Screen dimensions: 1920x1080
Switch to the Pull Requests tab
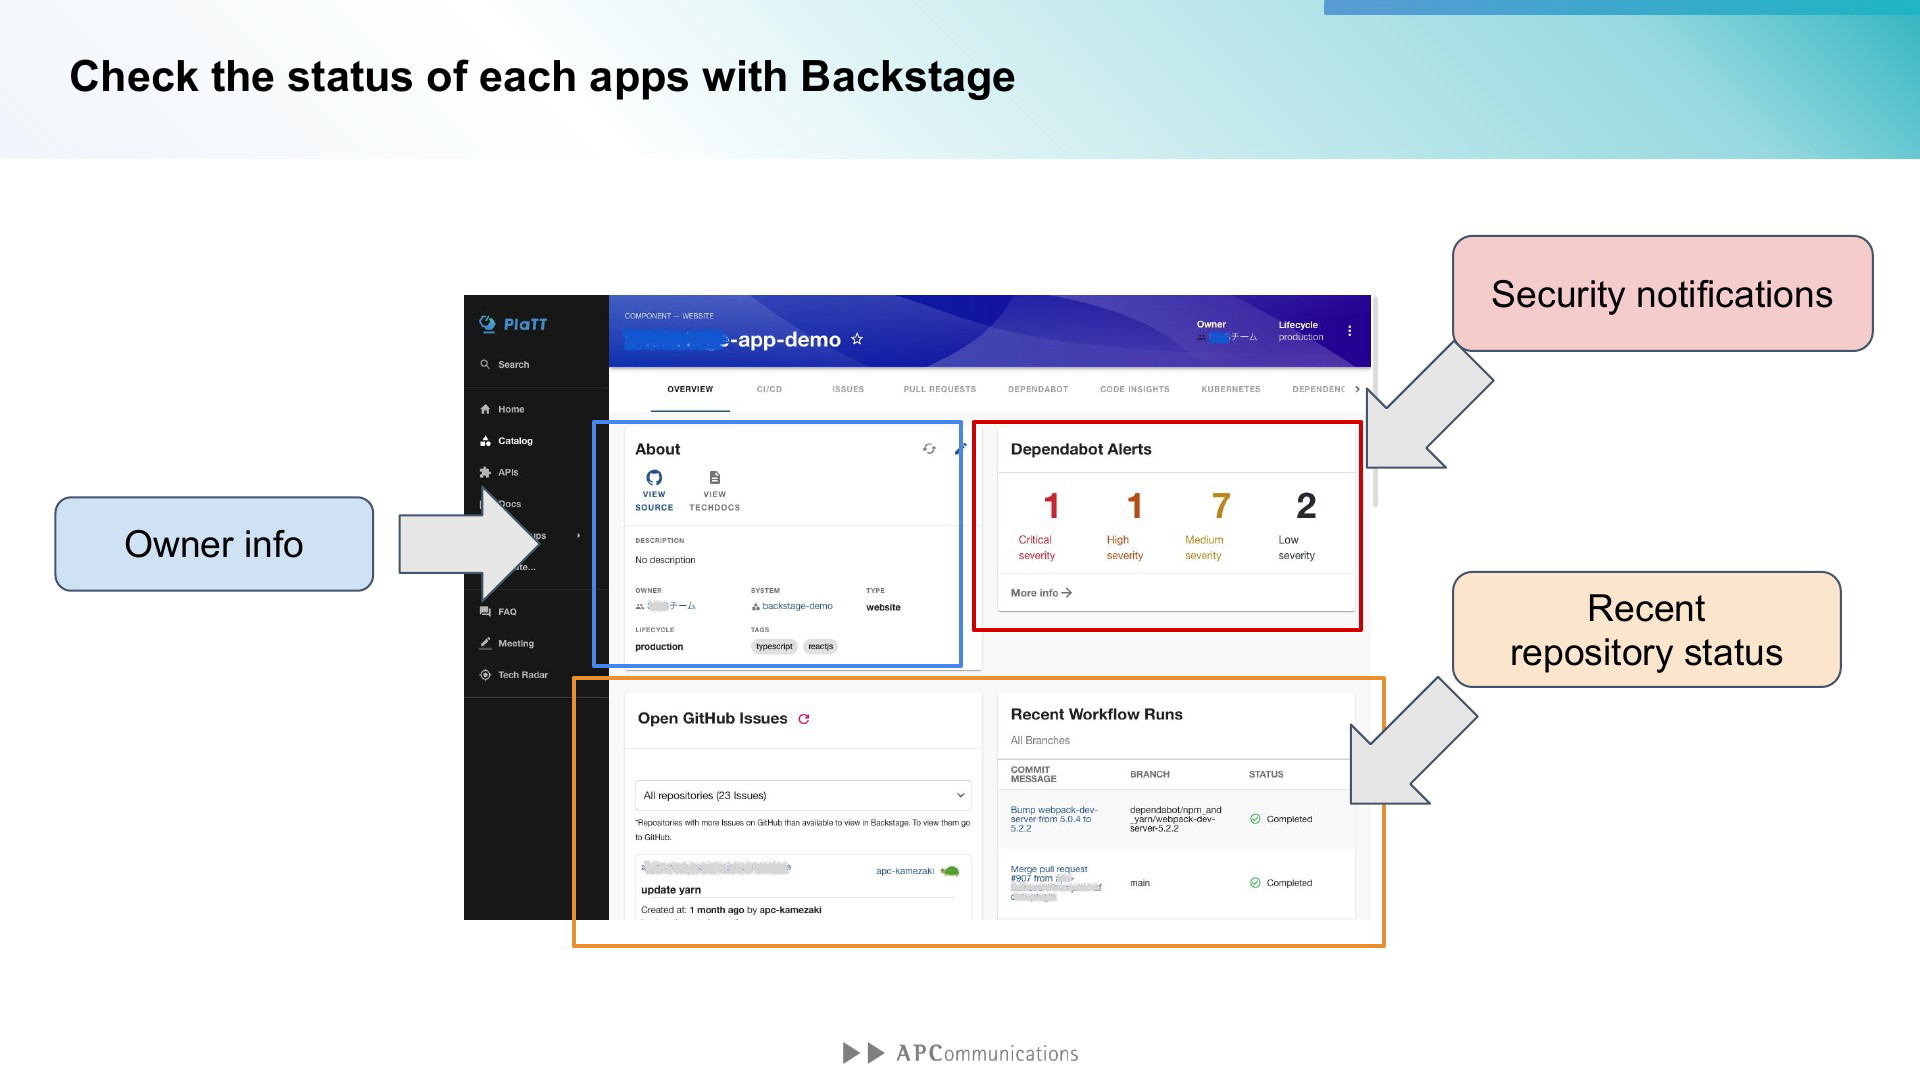click(940, 390)
